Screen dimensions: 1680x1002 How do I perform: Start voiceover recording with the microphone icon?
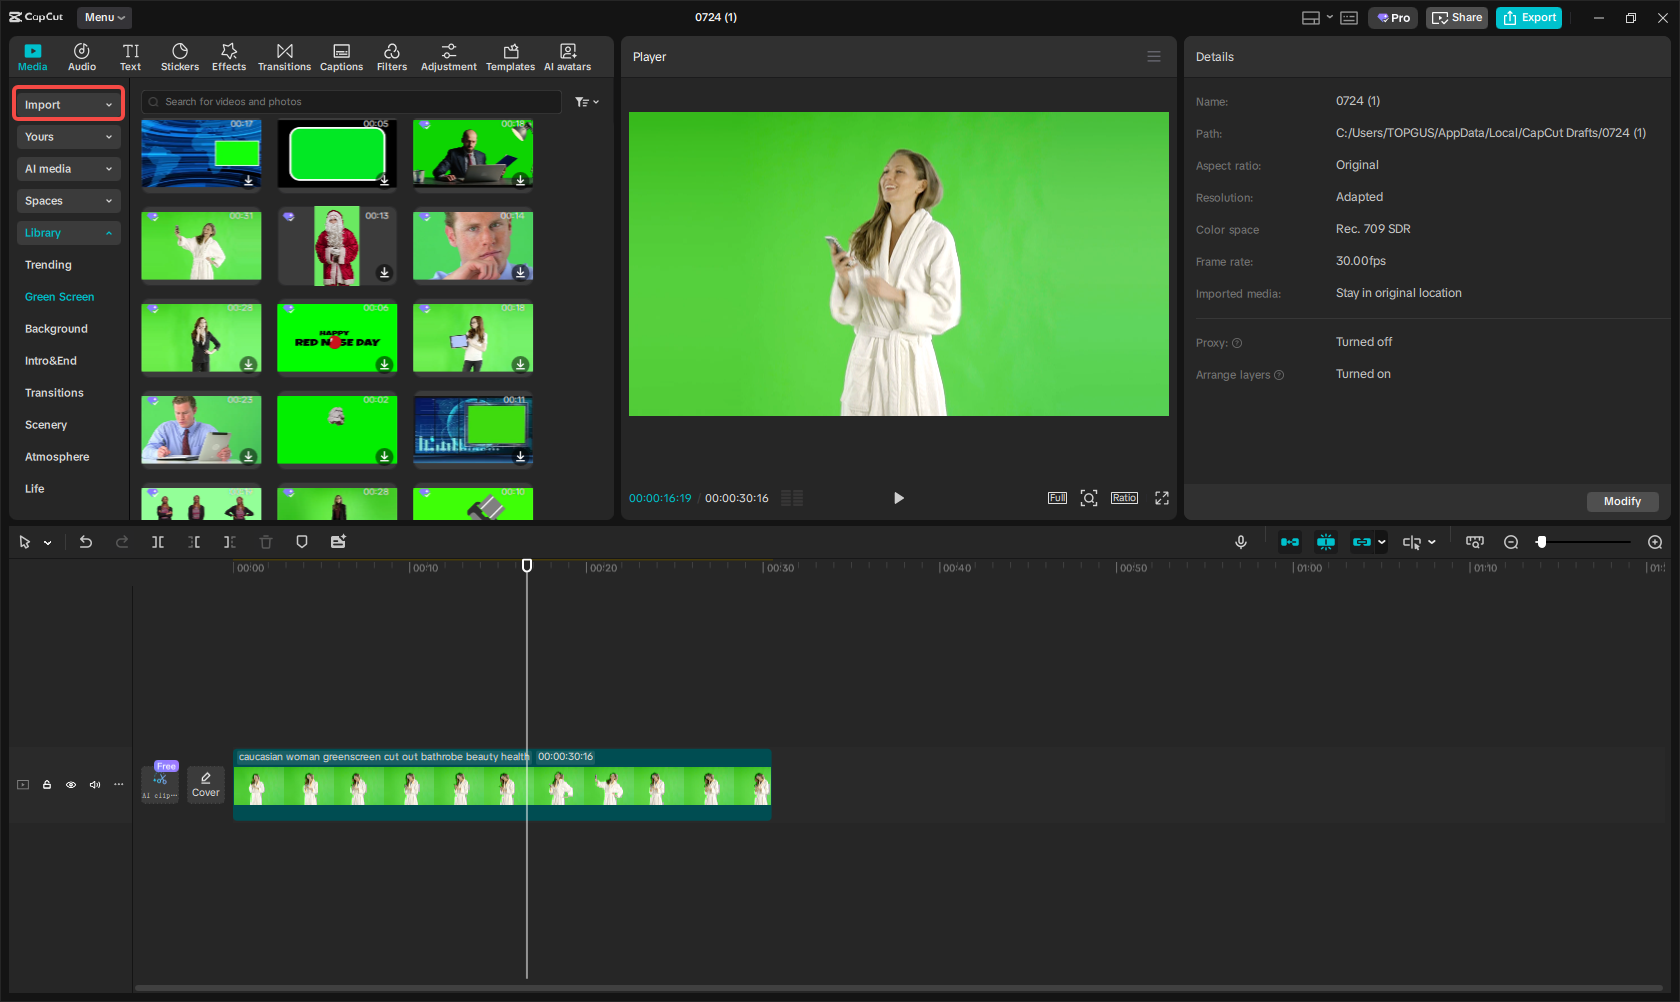coord(1240,541)
